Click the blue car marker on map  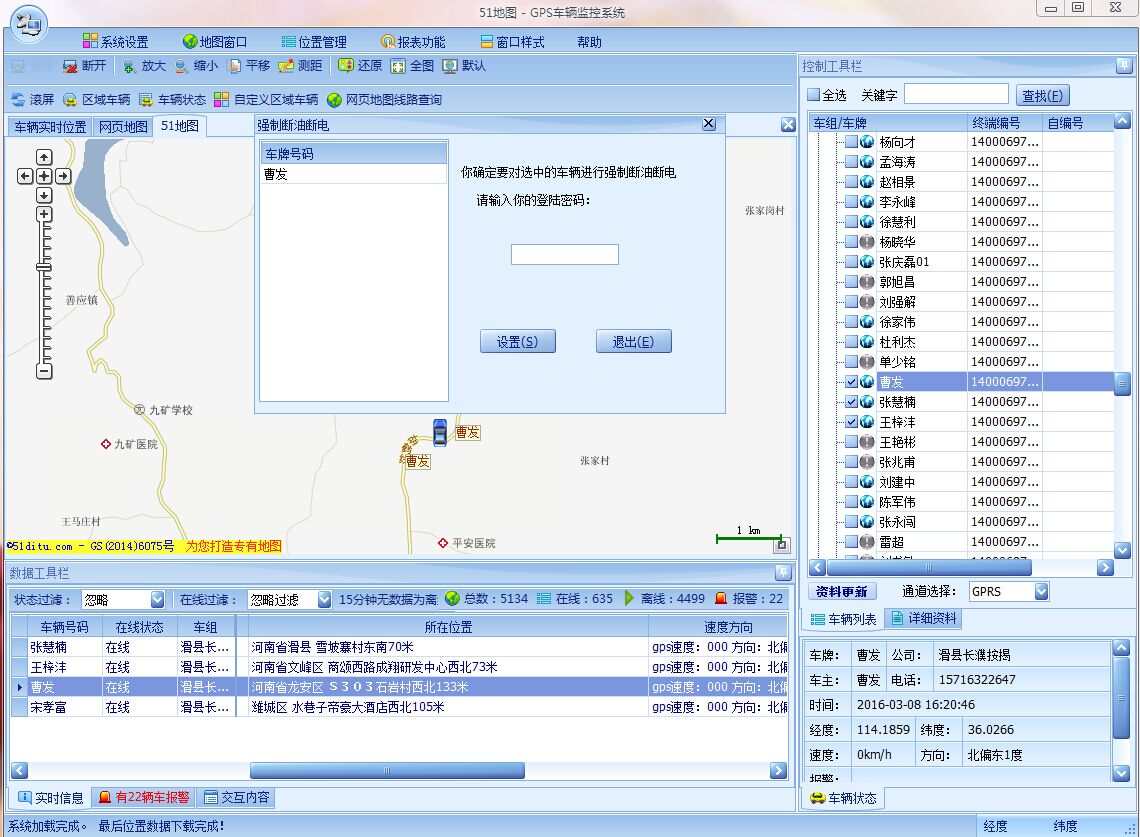click(x=439, y=432)
